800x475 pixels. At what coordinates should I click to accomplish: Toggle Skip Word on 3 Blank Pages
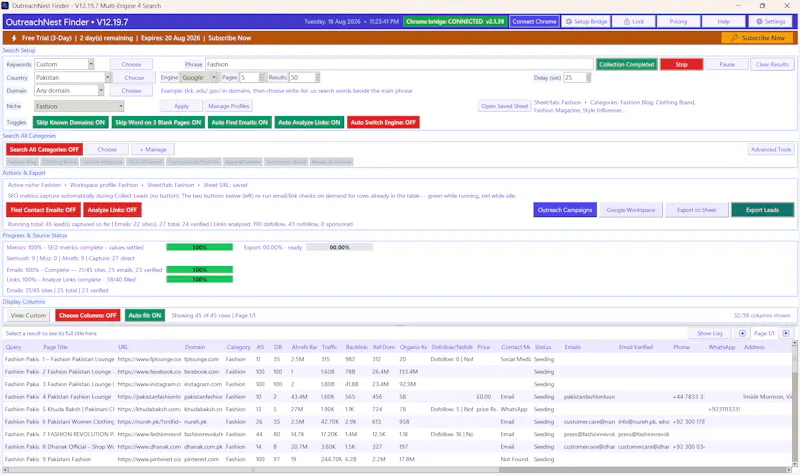pos(158,122)
